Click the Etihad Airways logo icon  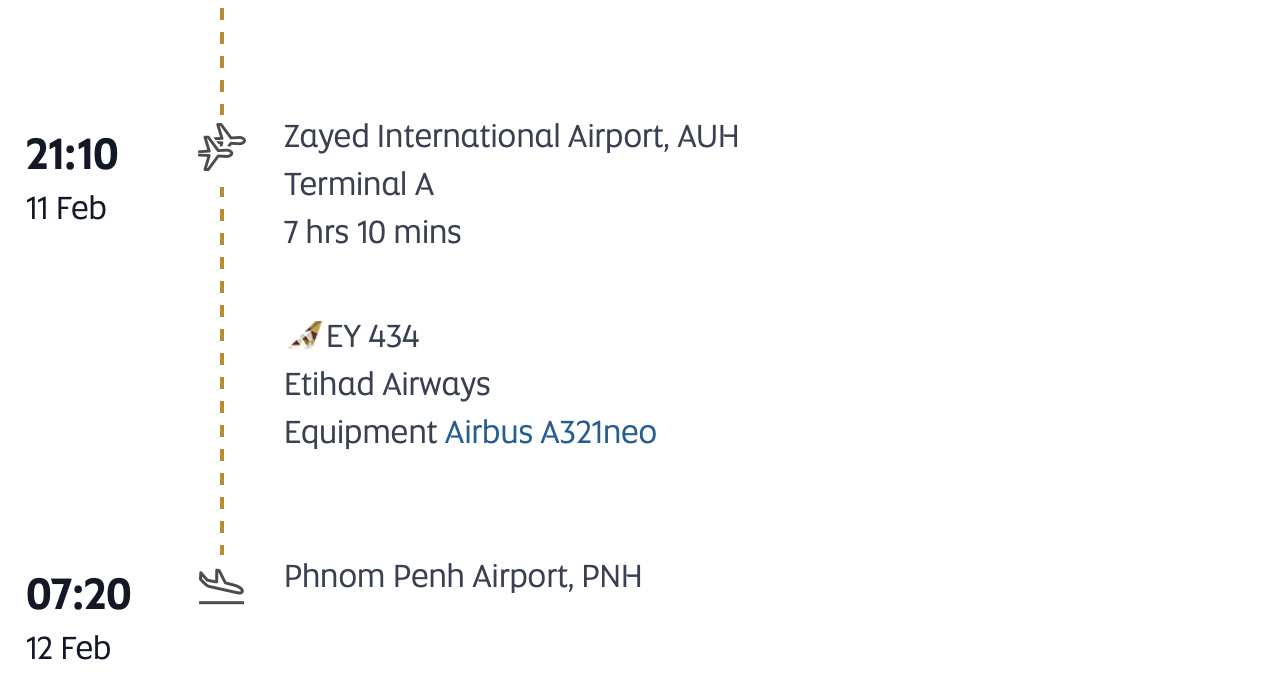click(x=304, y=335)
